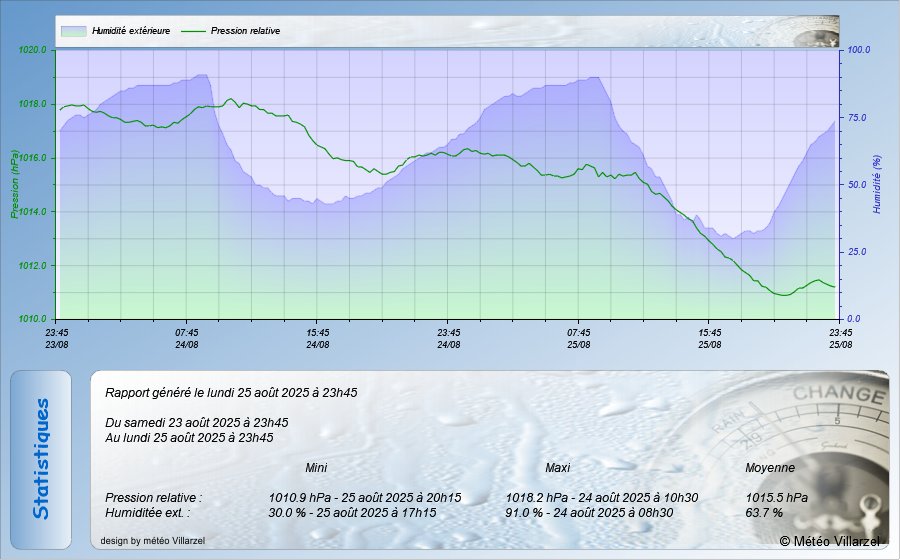Image resolution: width=900 pixels, height=560 pixels.
Task: Click the © Météo Villarzel copyright text
Action: [830, 541]
